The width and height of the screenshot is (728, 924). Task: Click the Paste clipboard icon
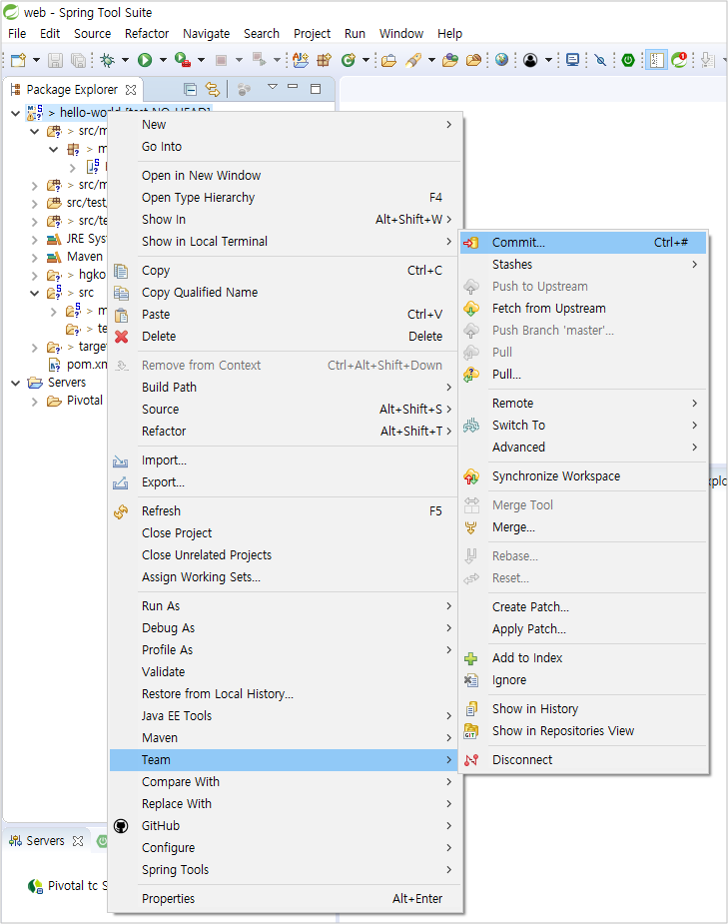tap(121, 315)
